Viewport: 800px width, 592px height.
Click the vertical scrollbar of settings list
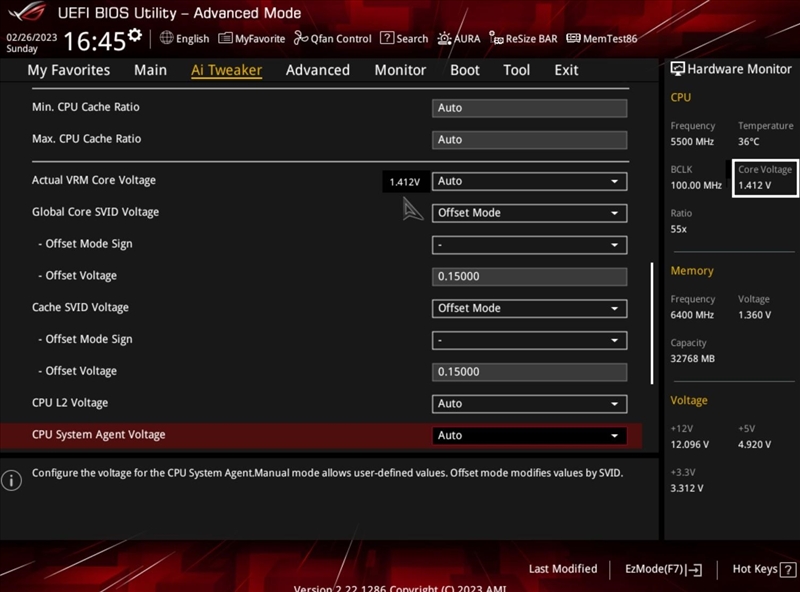pyautogui.click(x=652, y=323)
